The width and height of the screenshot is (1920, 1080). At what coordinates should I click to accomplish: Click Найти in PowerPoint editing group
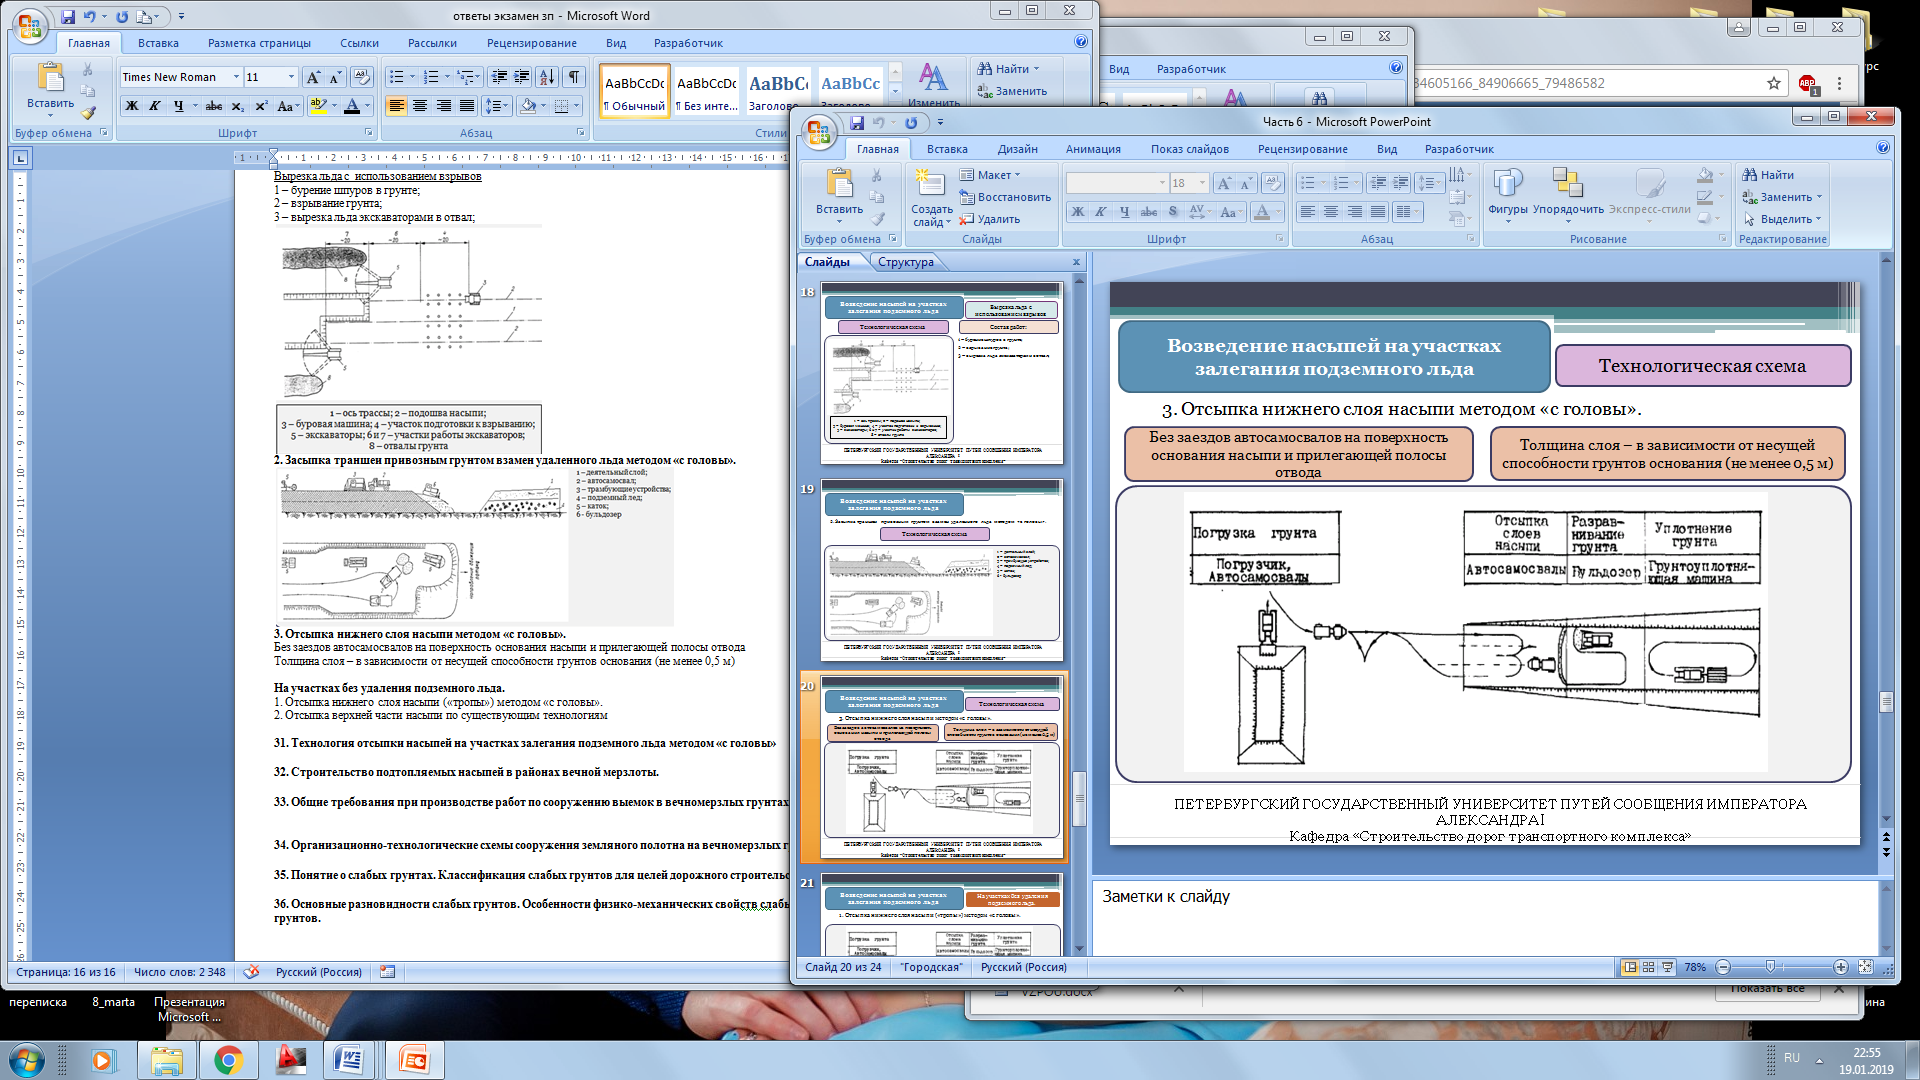point(1768,175)
